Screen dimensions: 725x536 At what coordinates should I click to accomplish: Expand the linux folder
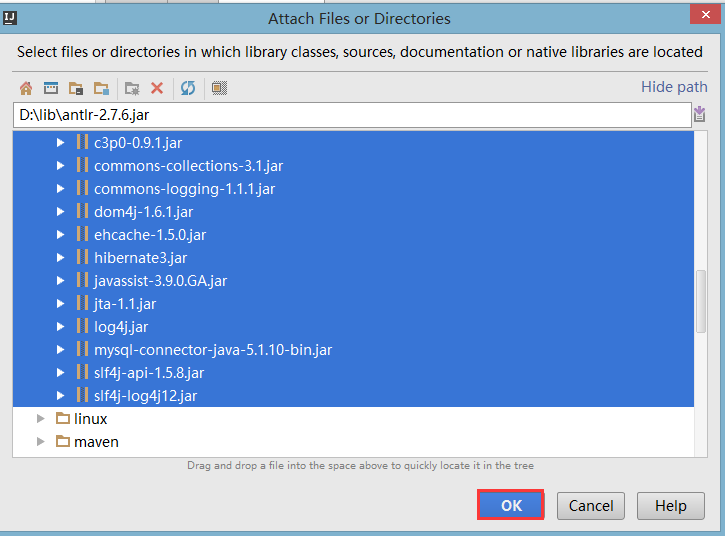point(41,419)
